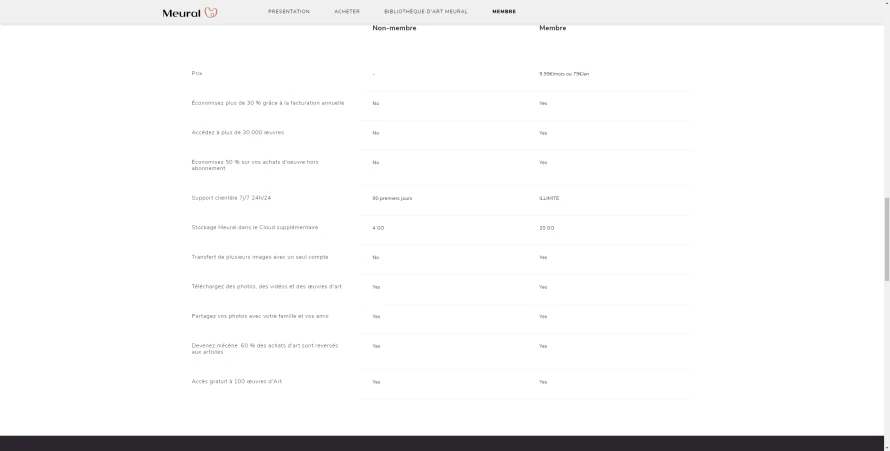
Task: Click the Partagez vos photos row label
Action: (x=260, y=316)
